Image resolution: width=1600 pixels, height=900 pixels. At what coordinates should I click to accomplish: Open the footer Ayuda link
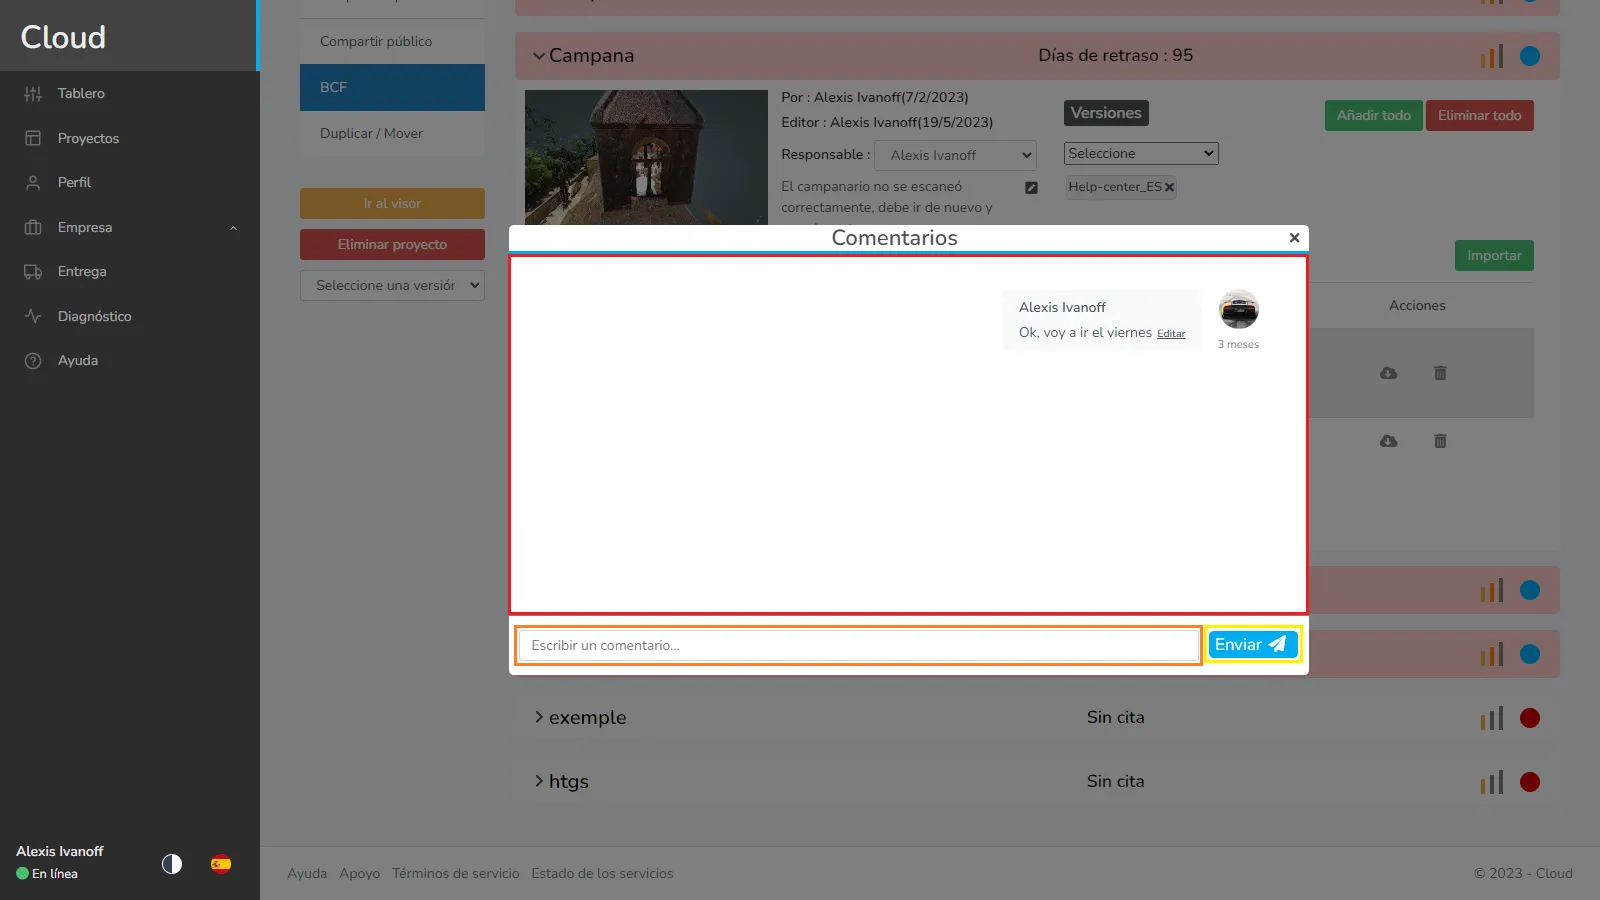pyautogui.click(x=307, y=873)
